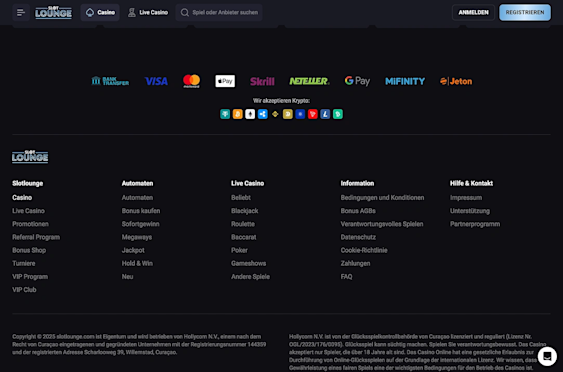Image resolution: width=563 pixels, height=372 pixels.
Task: Click the Slot Lounge logo in header
Action: click(53, 13)
